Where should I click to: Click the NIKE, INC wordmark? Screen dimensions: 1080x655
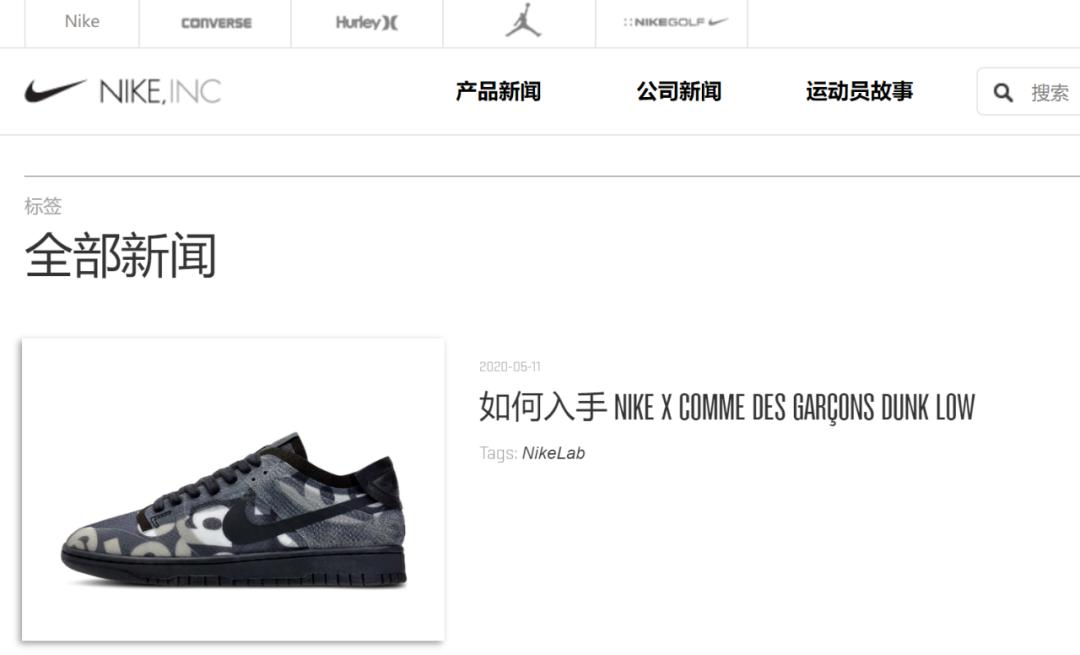[160, 91]
